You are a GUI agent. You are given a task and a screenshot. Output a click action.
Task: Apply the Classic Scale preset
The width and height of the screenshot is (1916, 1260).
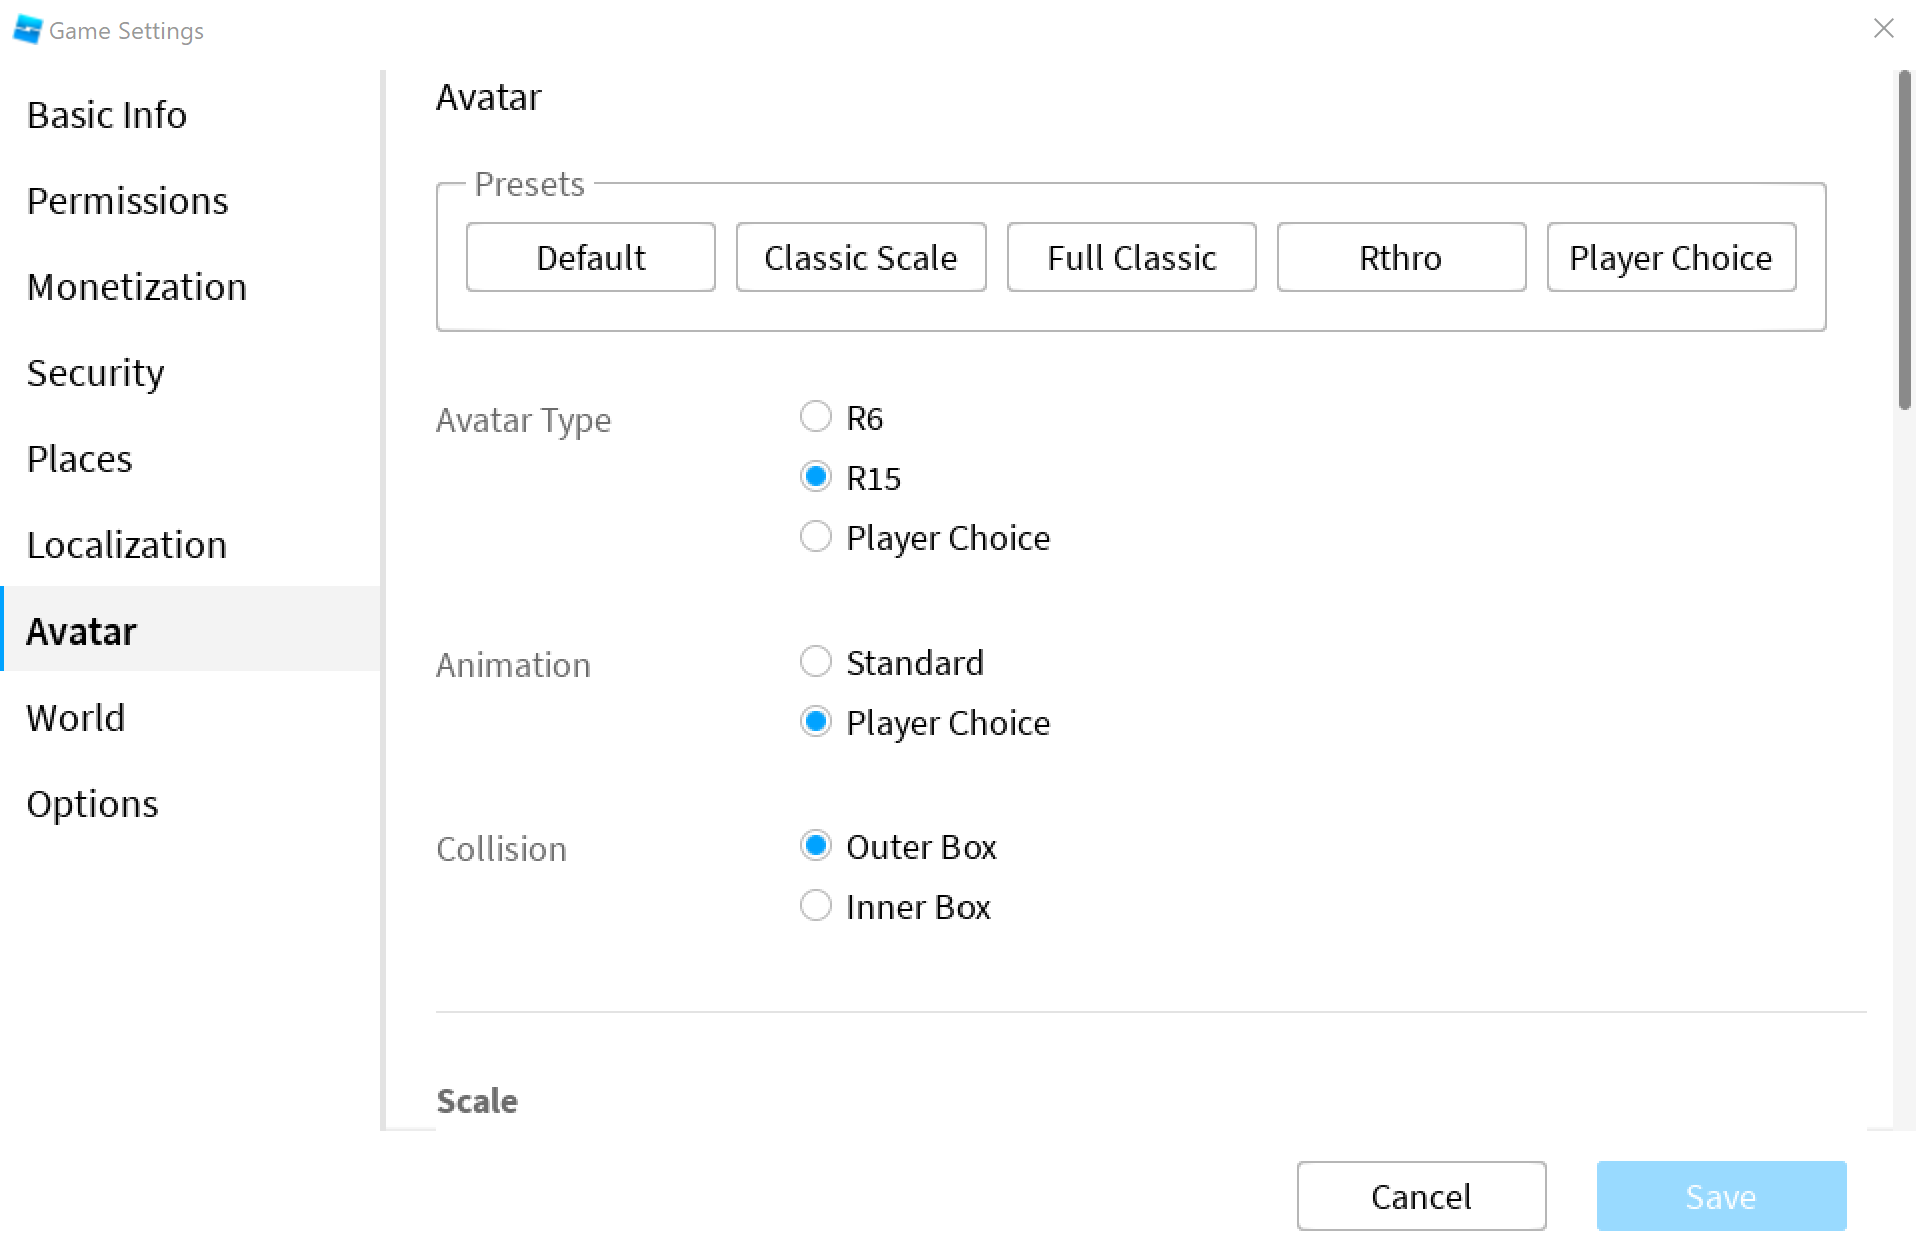click(860, 258)
